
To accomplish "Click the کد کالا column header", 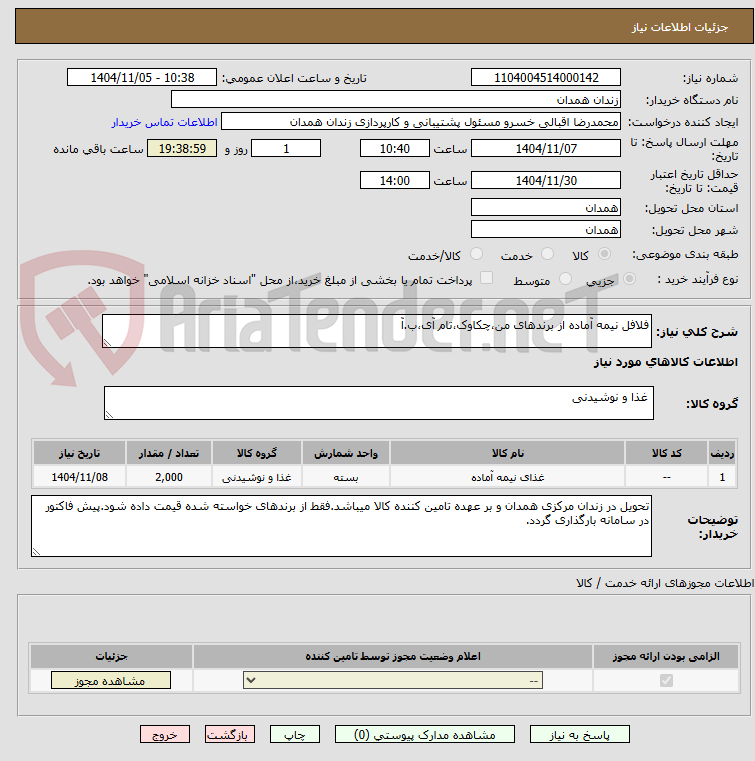I will click(666, 453).
